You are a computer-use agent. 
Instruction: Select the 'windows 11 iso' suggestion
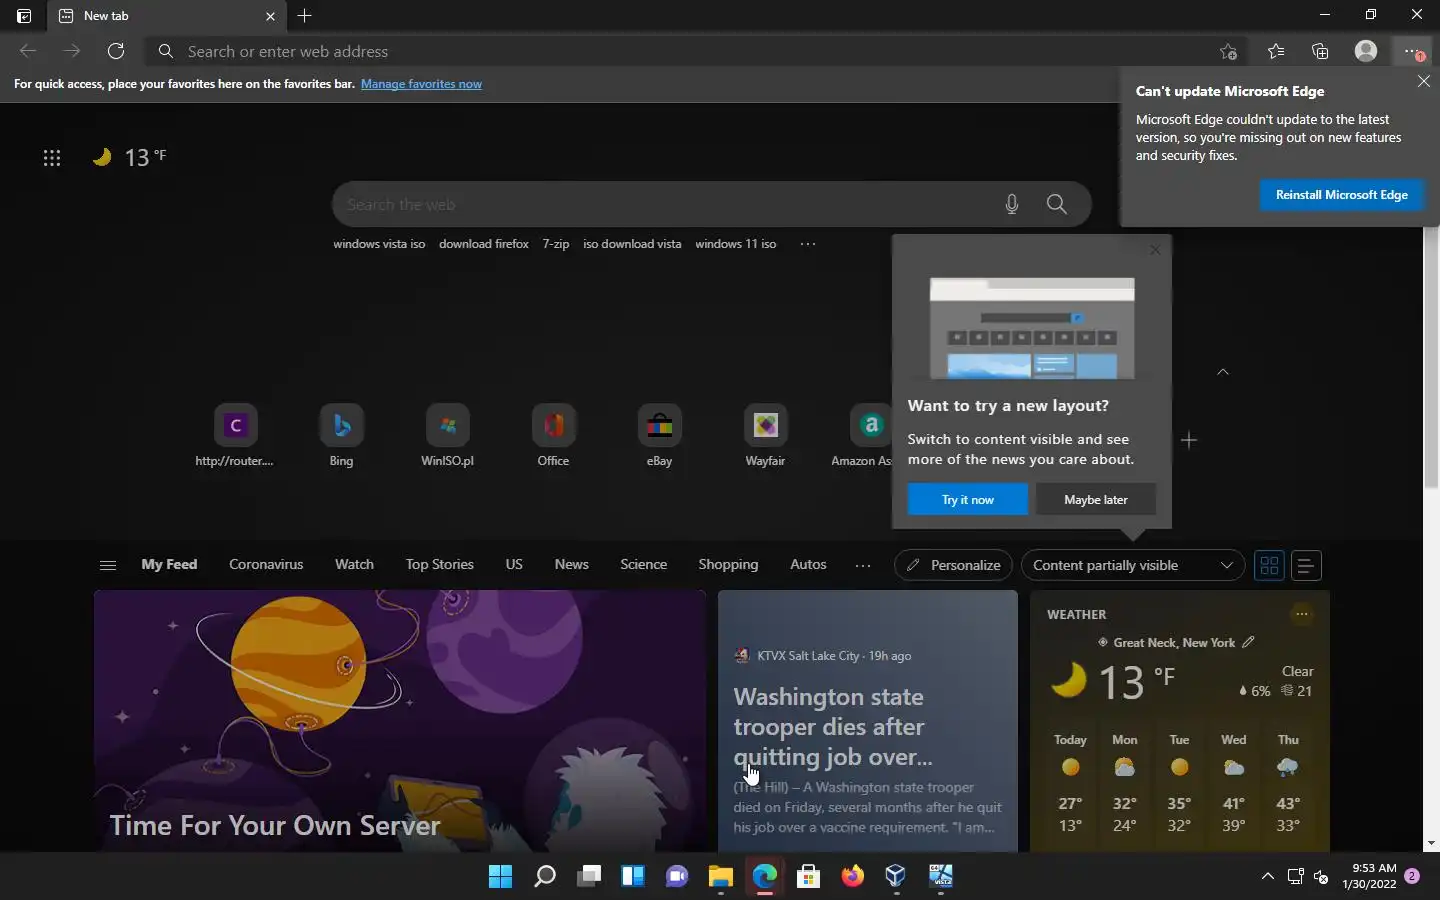(736, 244)
